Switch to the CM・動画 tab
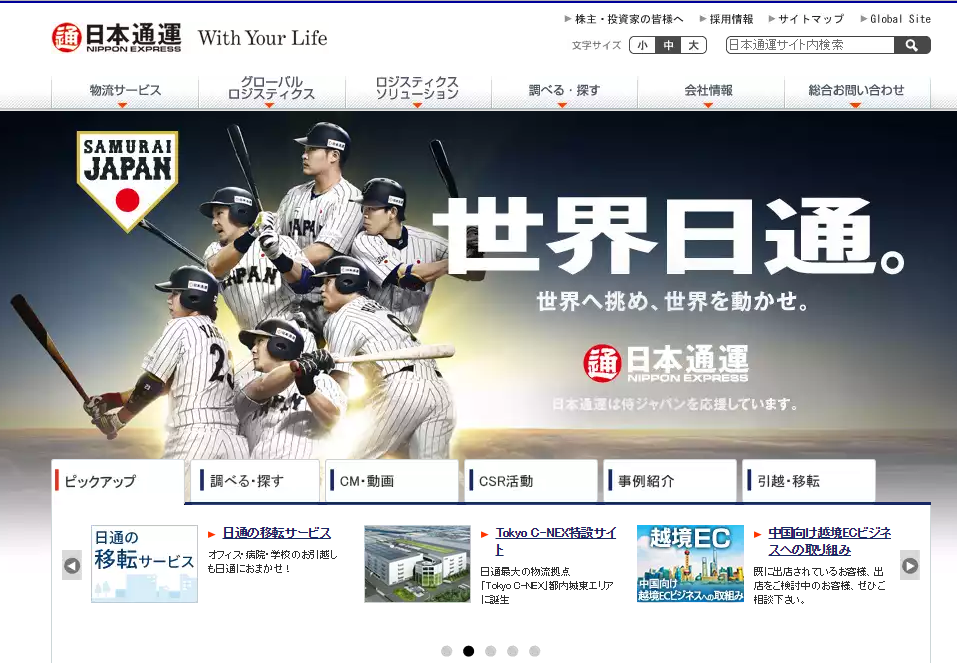 [x=392, y=481]
